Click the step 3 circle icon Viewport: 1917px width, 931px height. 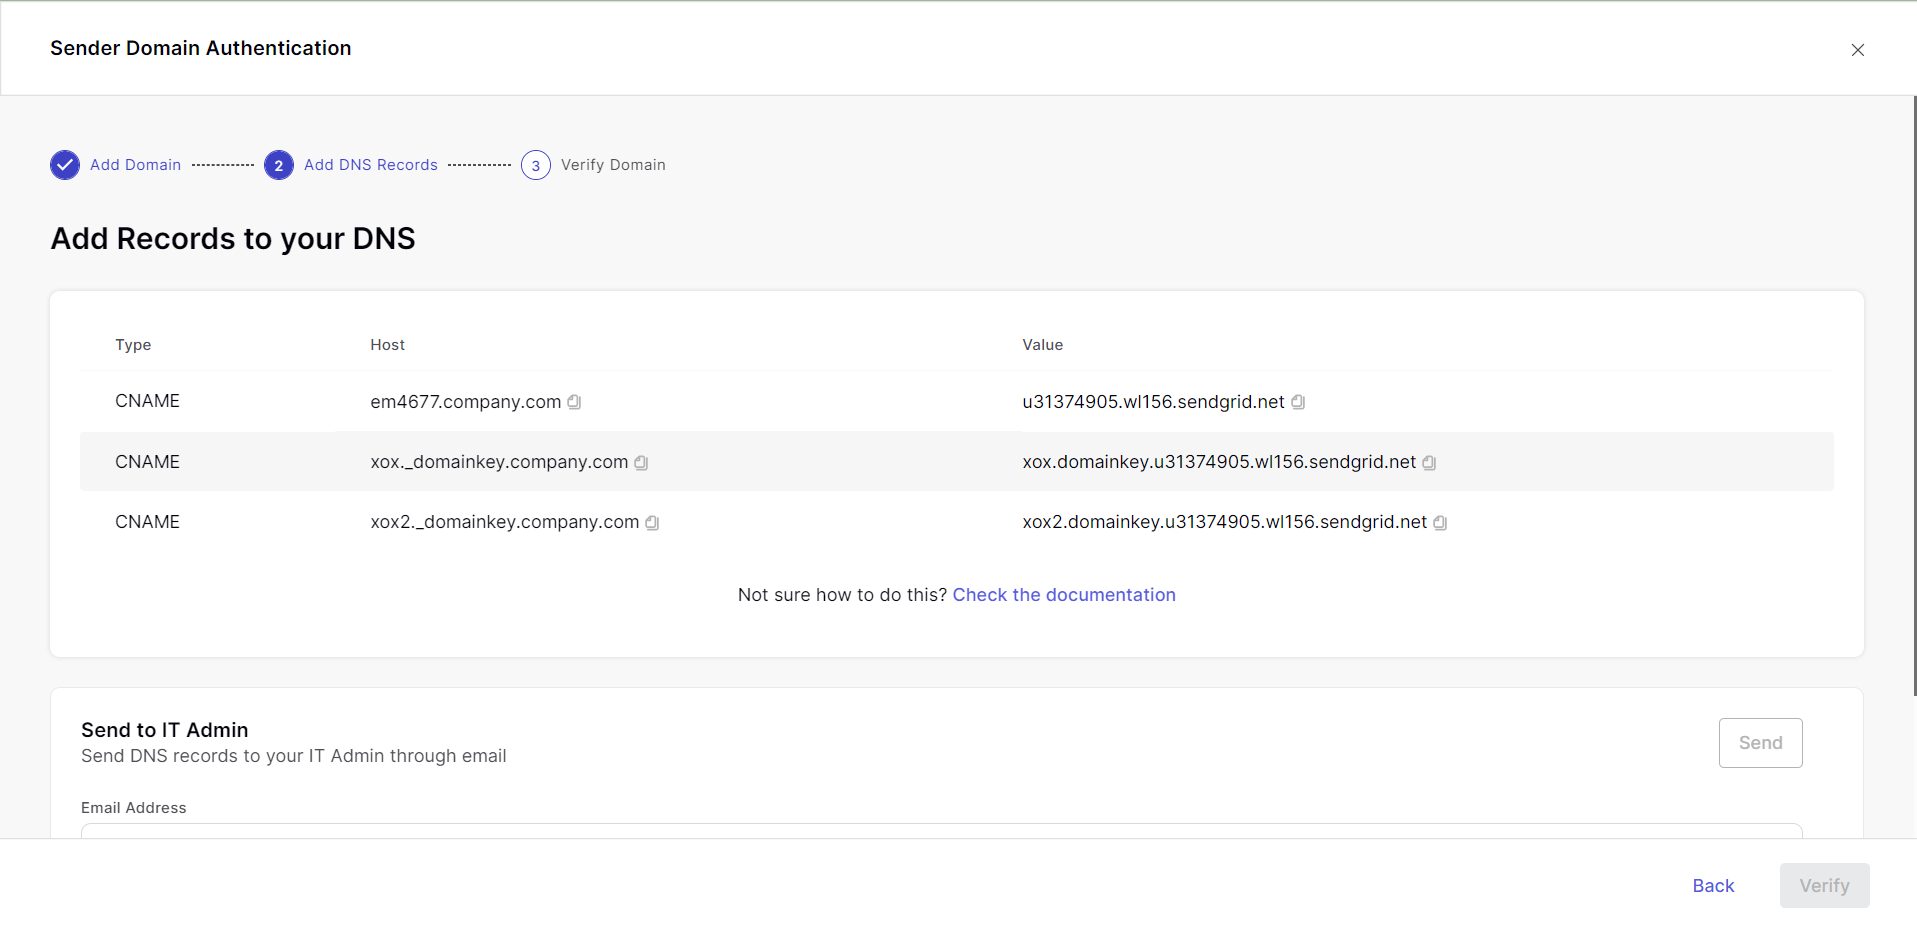click(x=536, y=165)
